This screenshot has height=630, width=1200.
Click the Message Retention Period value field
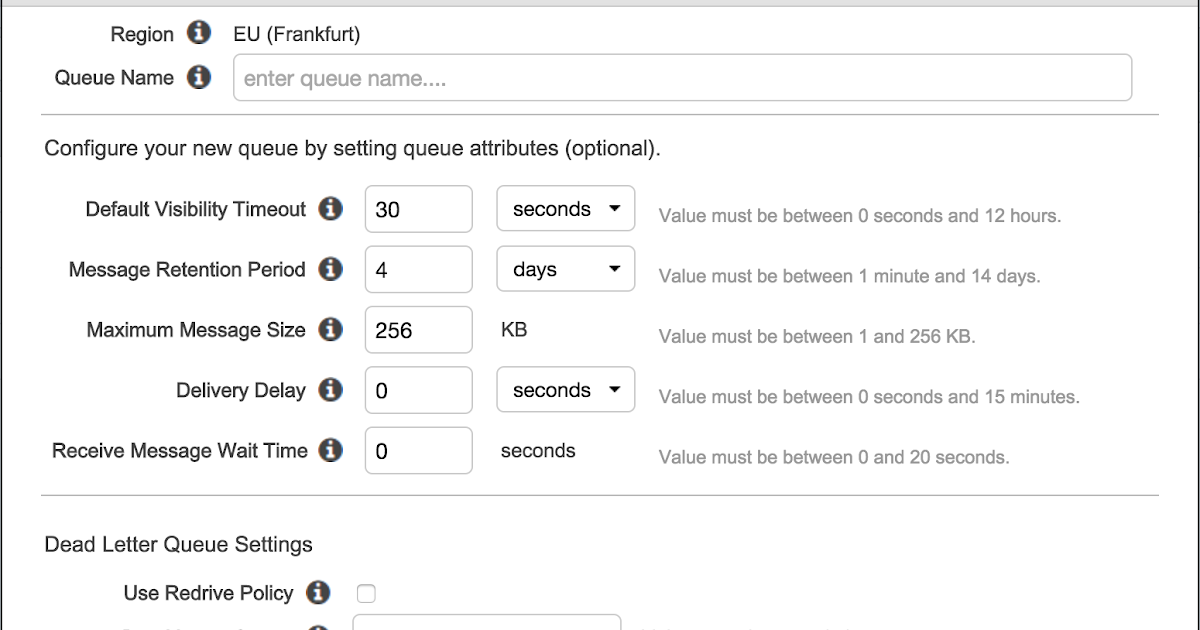click(418, 269)
